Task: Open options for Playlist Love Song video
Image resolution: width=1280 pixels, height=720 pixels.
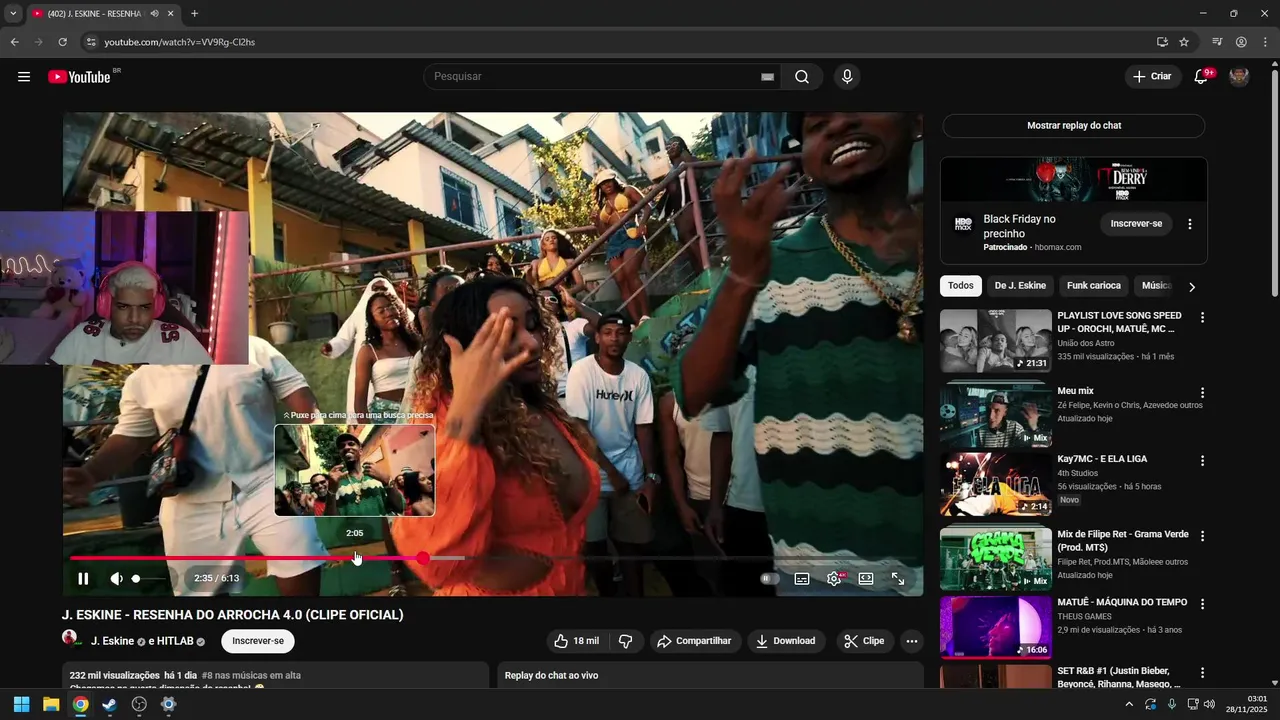Action: pos(1202,318)
